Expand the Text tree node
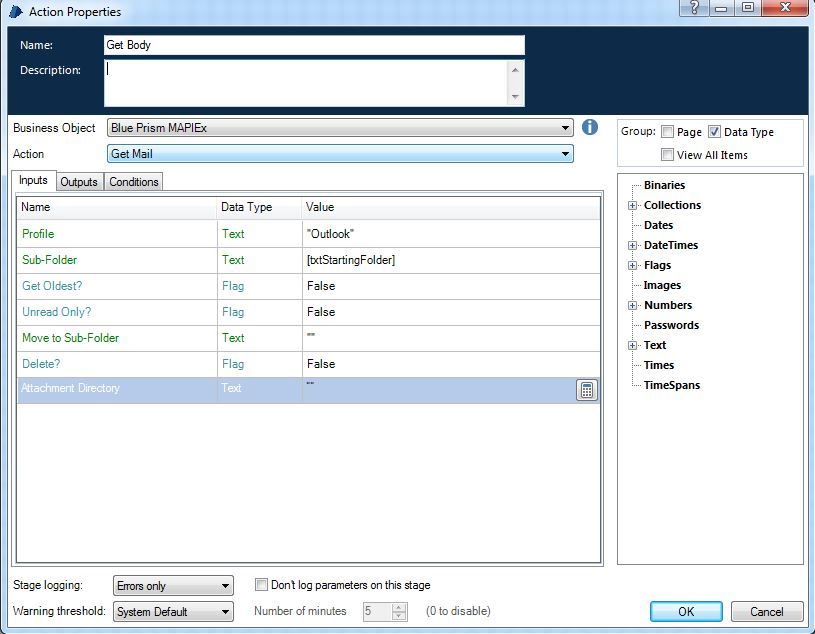 pyautogui.click(x=632, y=346)
